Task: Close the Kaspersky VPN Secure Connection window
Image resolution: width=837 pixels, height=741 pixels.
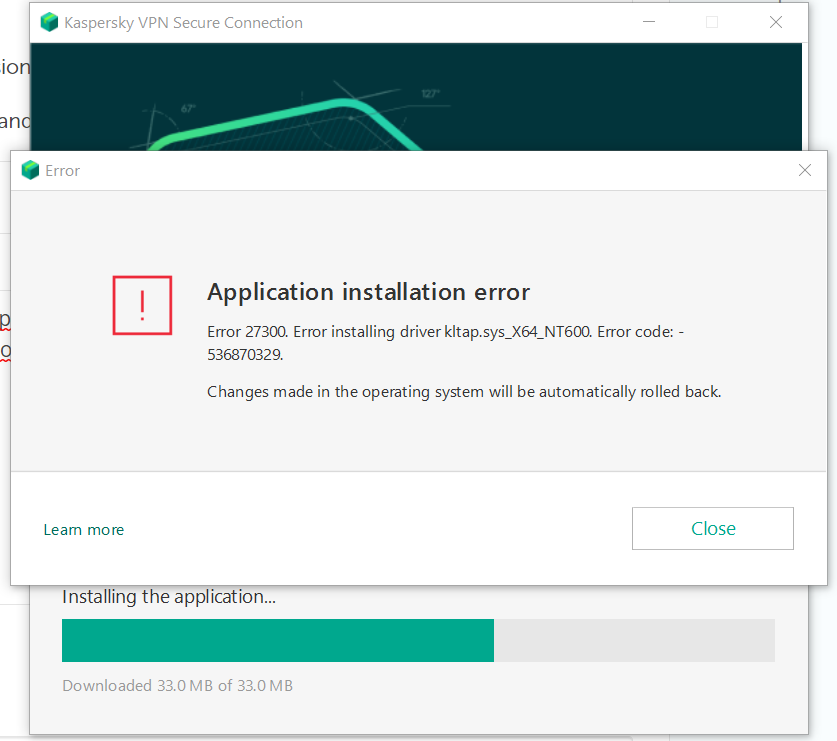Action: (776, 22)
